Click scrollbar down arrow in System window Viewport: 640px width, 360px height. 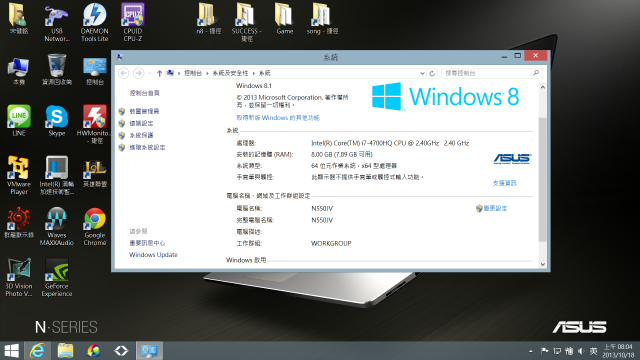tap(542, 264)
